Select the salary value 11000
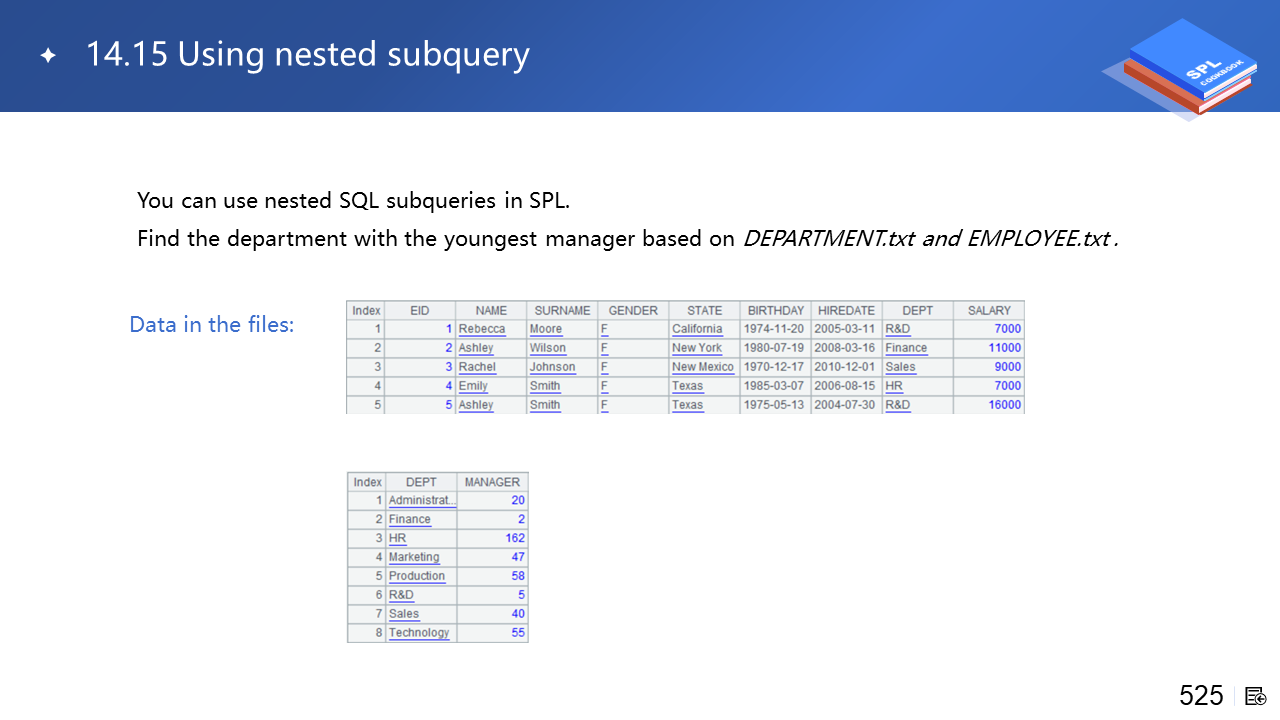 click(x=1004, y=348)
